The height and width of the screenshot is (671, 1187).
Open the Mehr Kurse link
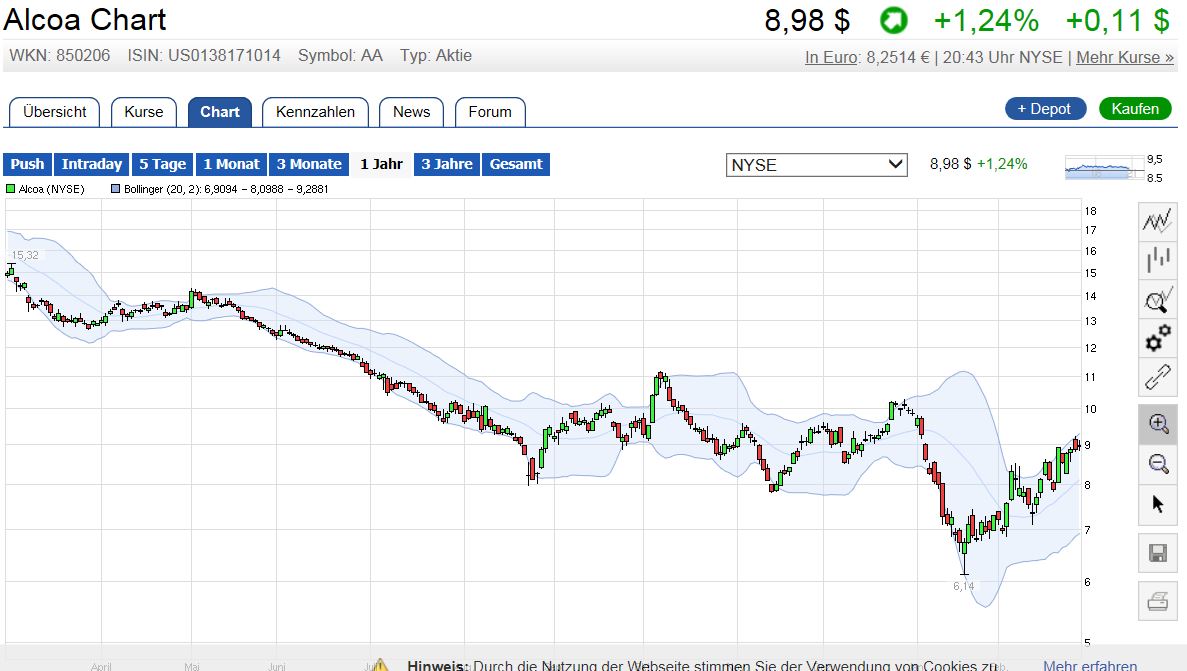pyautogui.click(x=1125, y=58)
